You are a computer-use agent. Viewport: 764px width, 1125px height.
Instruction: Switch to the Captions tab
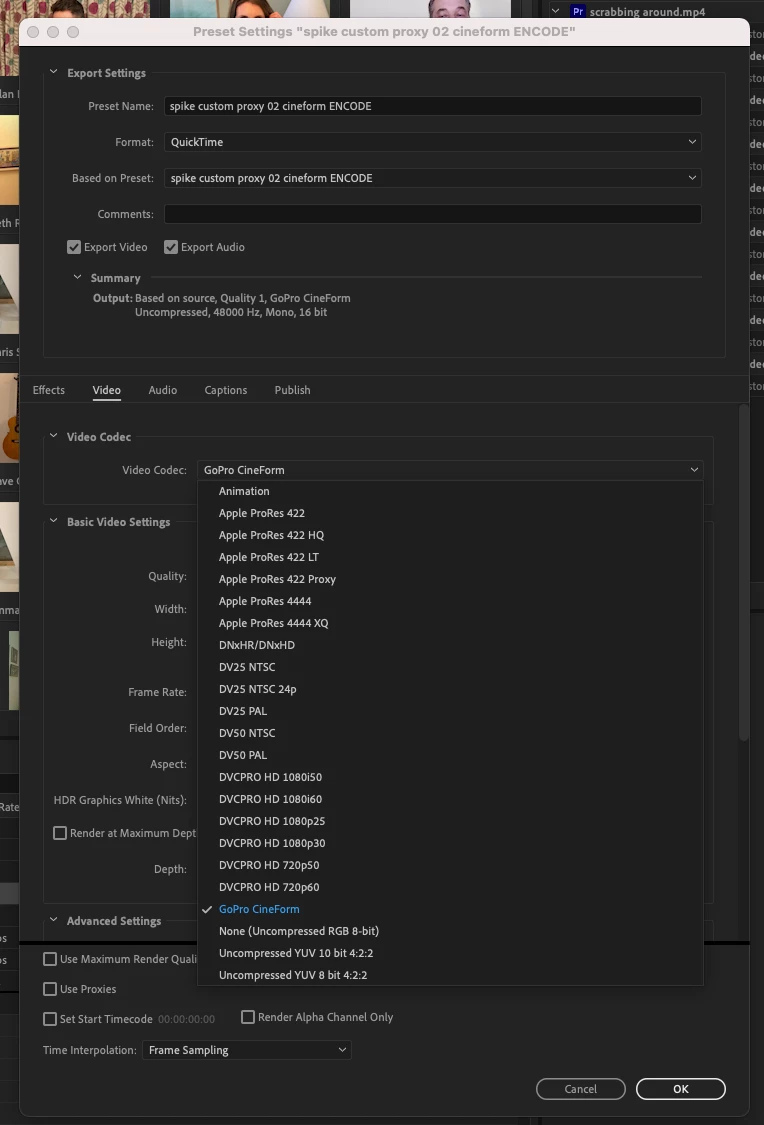click(x=226, y=390)
